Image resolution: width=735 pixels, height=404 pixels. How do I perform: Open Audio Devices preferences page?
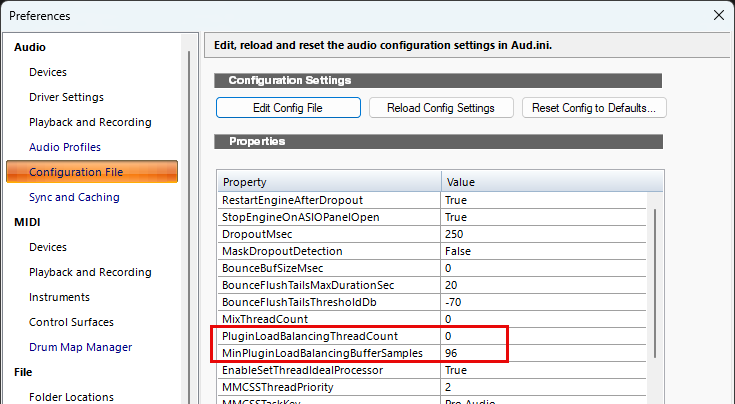pos(48,72)
